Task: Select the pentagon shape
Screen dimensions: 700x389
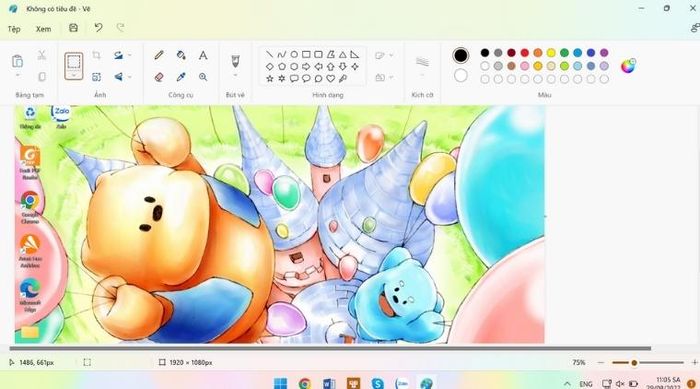Action: coord(282,67)
